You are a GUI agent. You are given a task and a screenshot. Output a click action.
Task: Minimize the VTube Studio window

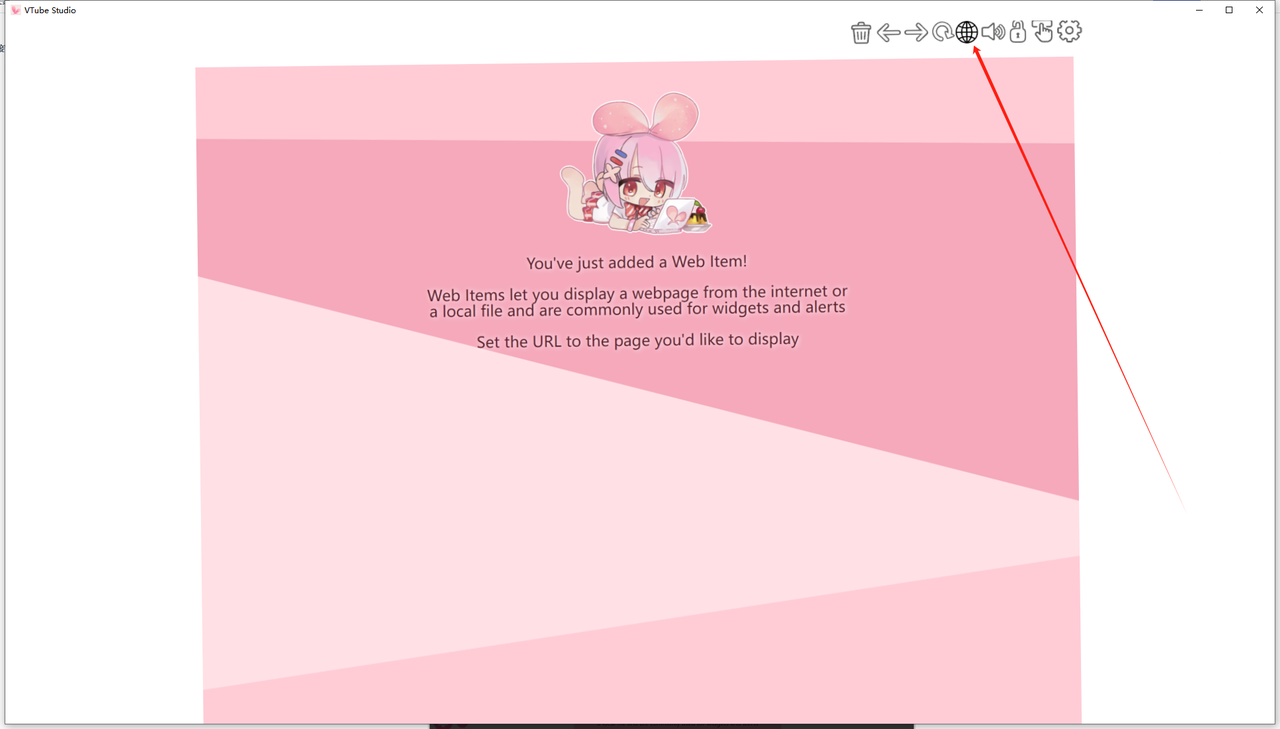tap(1199, 10)
